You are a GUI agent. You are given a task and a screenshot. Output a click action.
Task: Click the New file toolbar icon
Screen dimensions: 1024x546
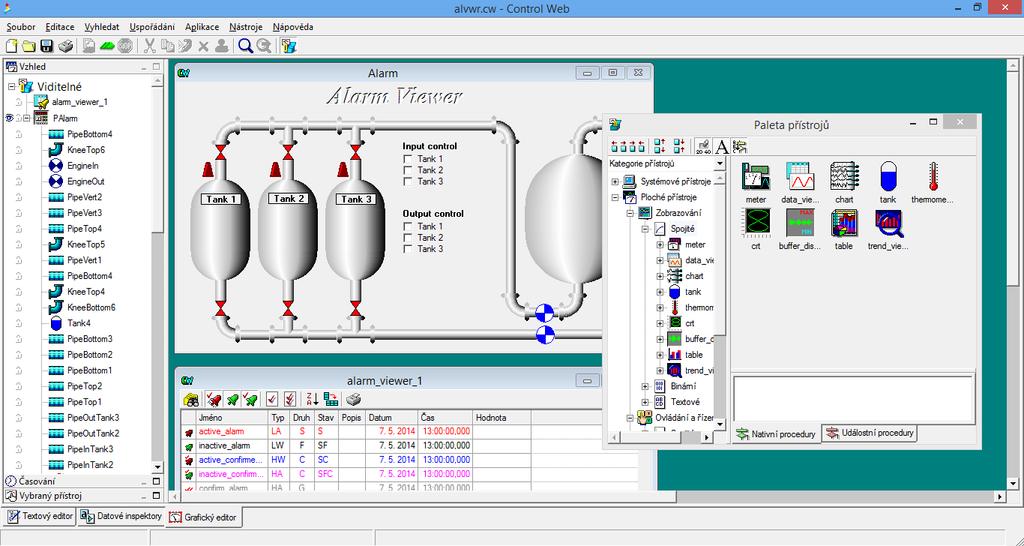coord(11,46)
